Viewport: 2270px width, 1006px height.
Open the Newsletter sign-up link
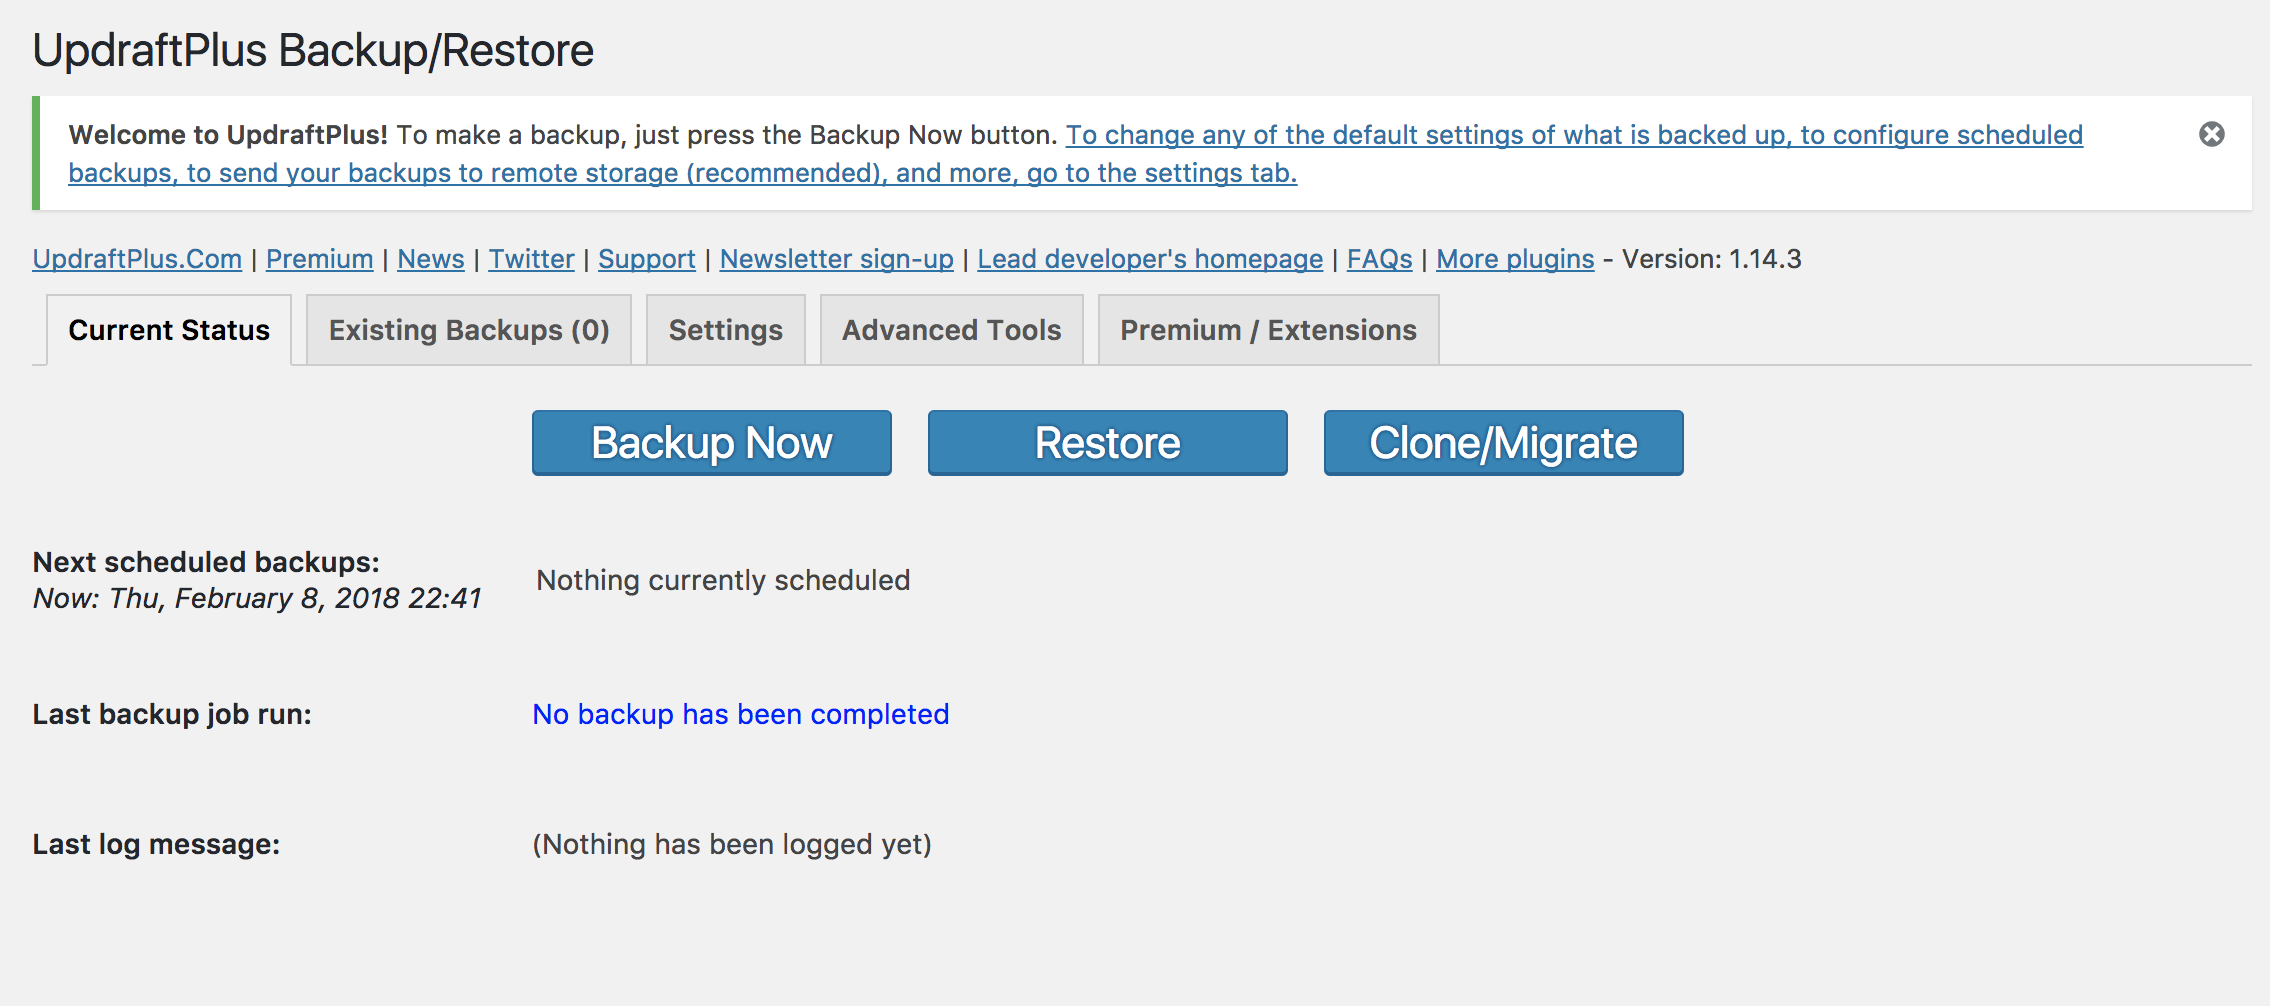pos(837,259)
